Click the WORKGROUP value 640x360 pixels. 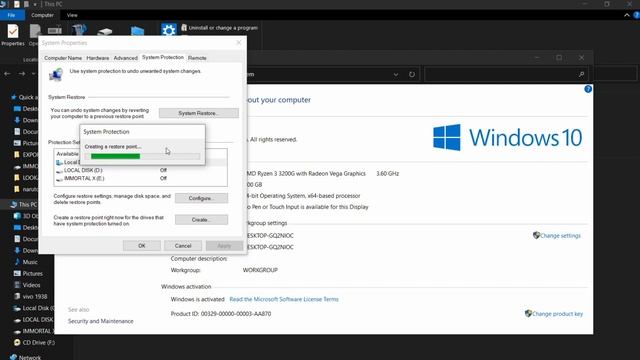click(260, 270)
